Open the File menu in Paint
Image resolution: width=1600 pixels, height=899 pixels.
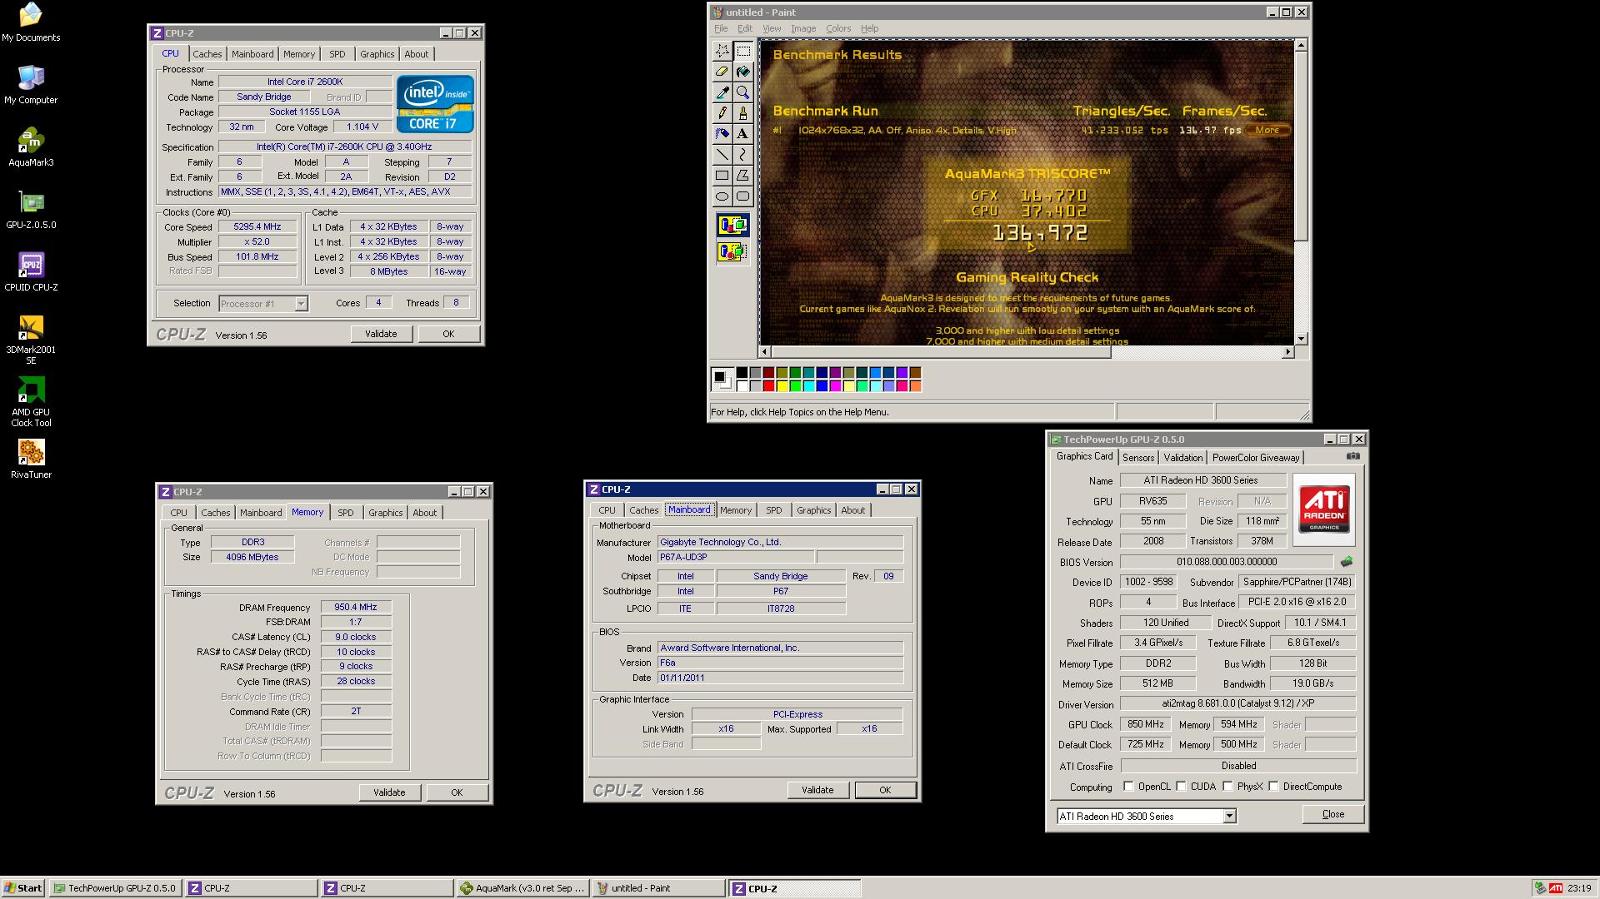721,28
